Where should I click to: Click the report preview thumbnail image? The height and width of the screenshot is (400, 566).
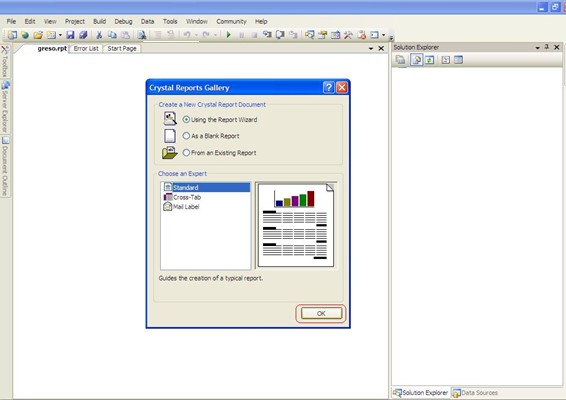tap(296, 226)
